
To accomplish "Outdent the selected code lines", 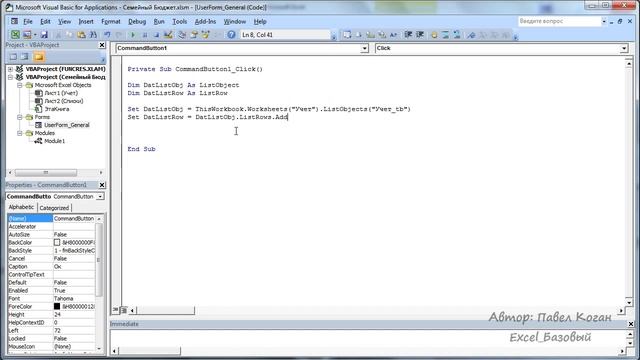I will tap(420, 35).
